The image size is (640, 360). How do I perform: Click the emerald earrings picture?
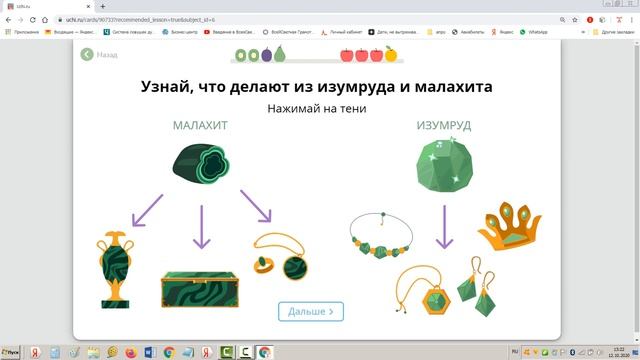pyautogui.click(x=477, y=286)
